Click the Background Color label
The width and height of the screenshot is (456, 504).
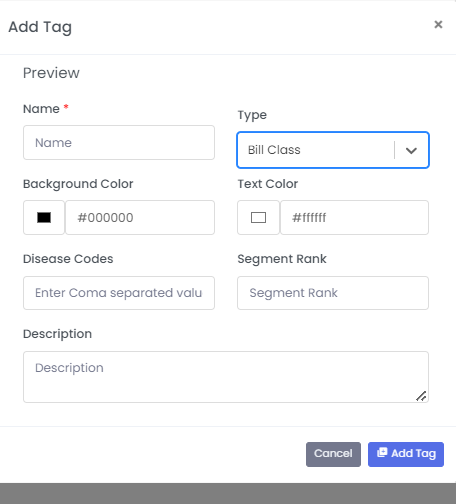(78, 184)
